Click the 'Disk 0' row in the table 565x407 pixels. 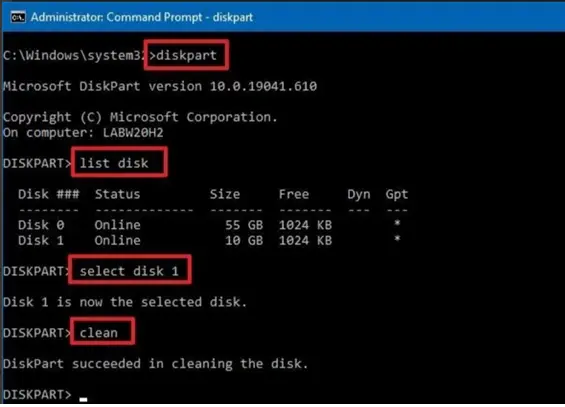211,225
